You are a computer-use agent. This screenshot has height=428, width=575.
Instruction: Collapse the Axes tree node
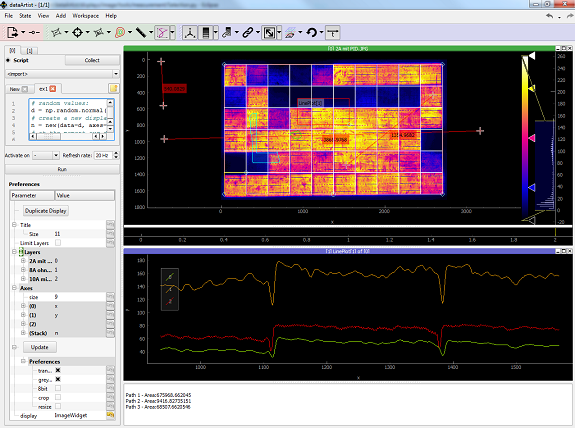14,288
